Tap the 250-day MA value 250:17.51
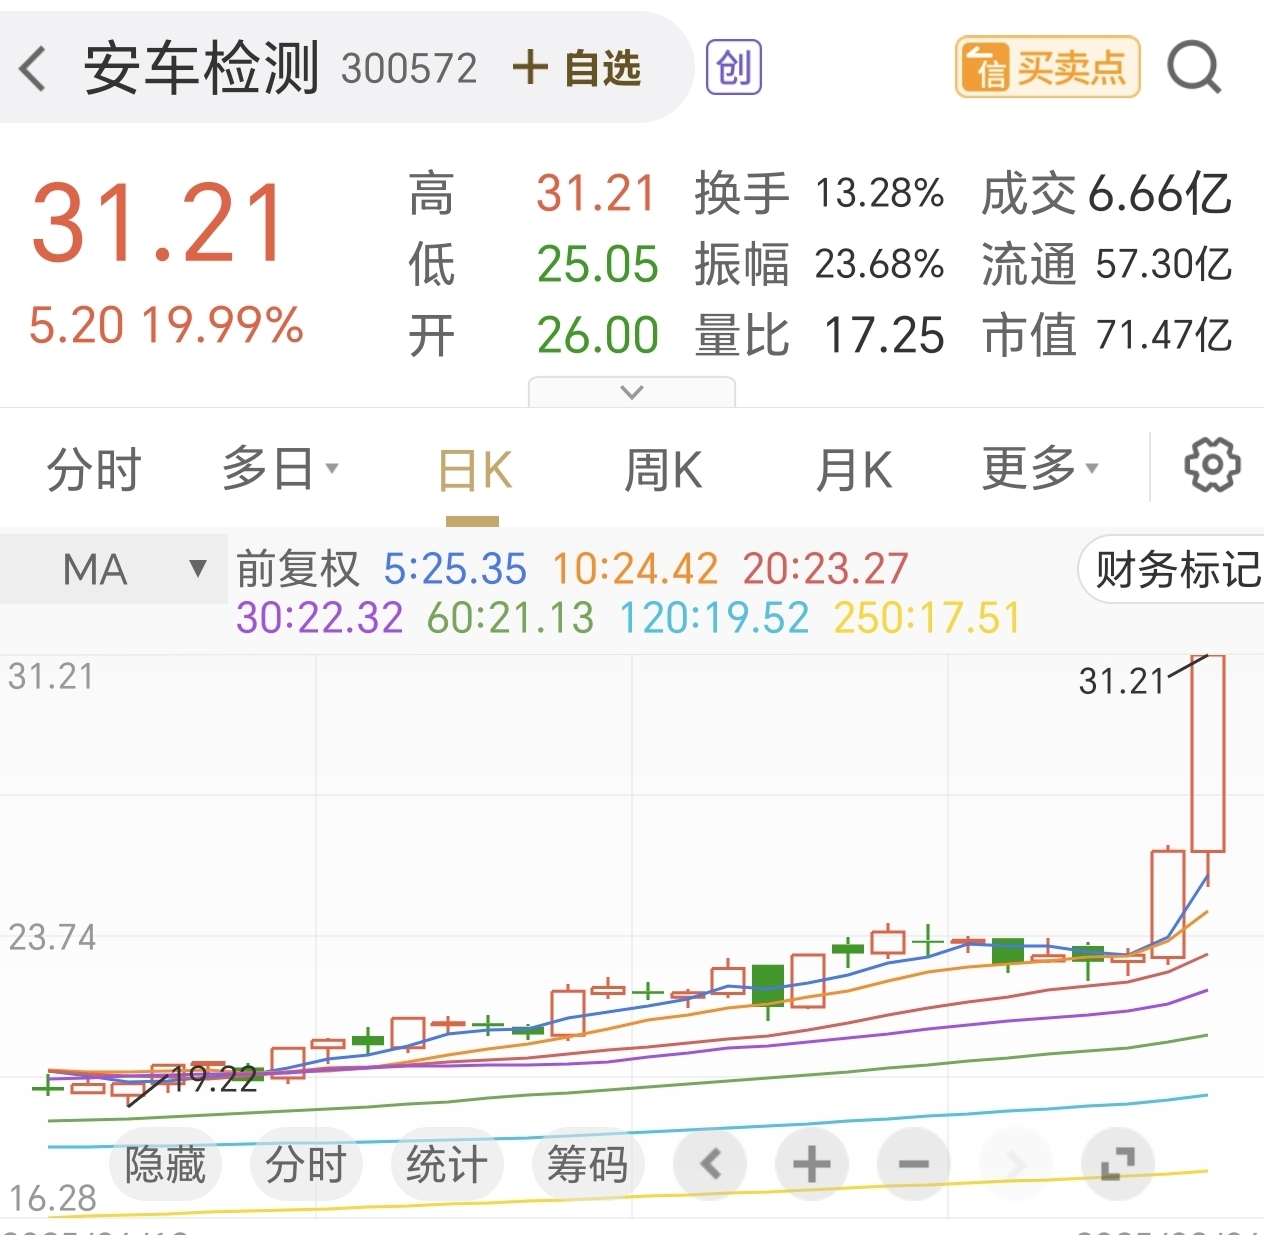The image size is (1264, 1235). [x=927, y=618]
